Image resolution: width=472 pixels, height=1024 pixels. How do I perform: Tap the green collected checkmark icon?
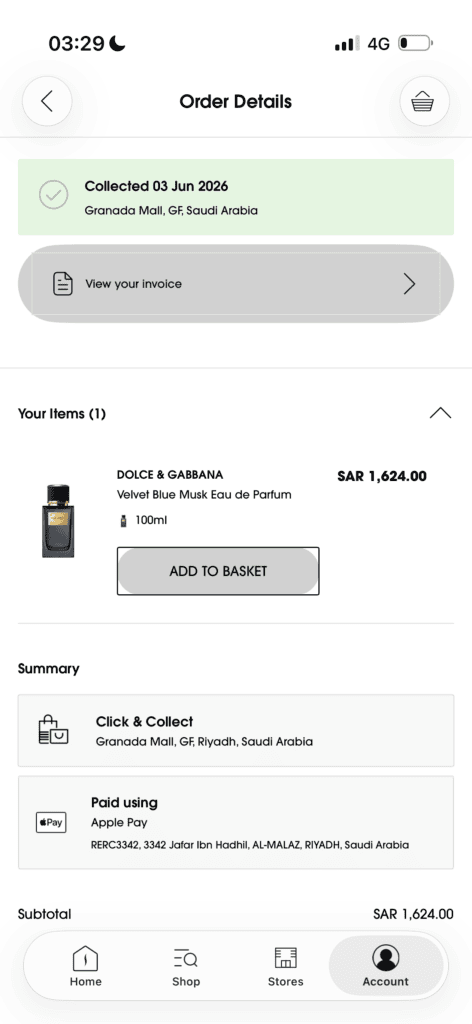54,195
